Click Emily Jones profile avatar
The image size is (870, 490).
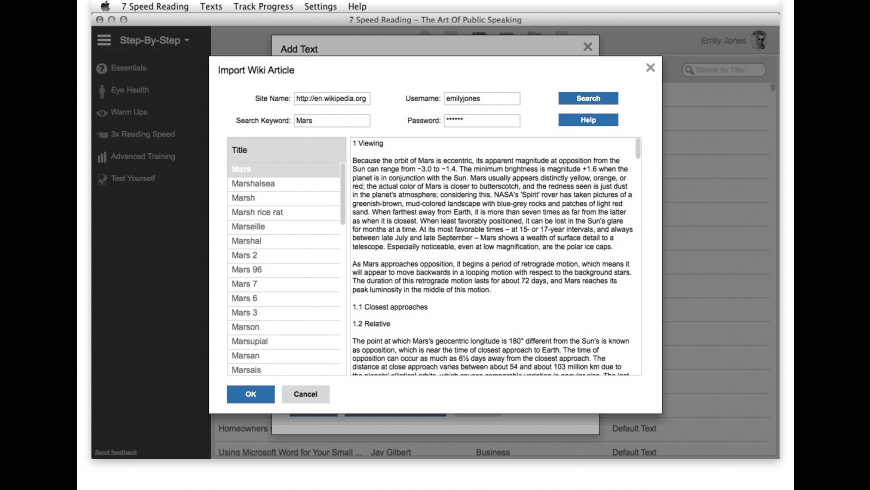[x=759, y=40]
